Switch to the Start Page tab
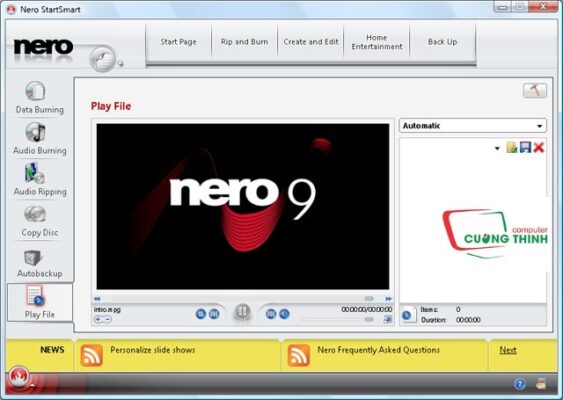Screen dimensions: 563x400 click(178, 42)
